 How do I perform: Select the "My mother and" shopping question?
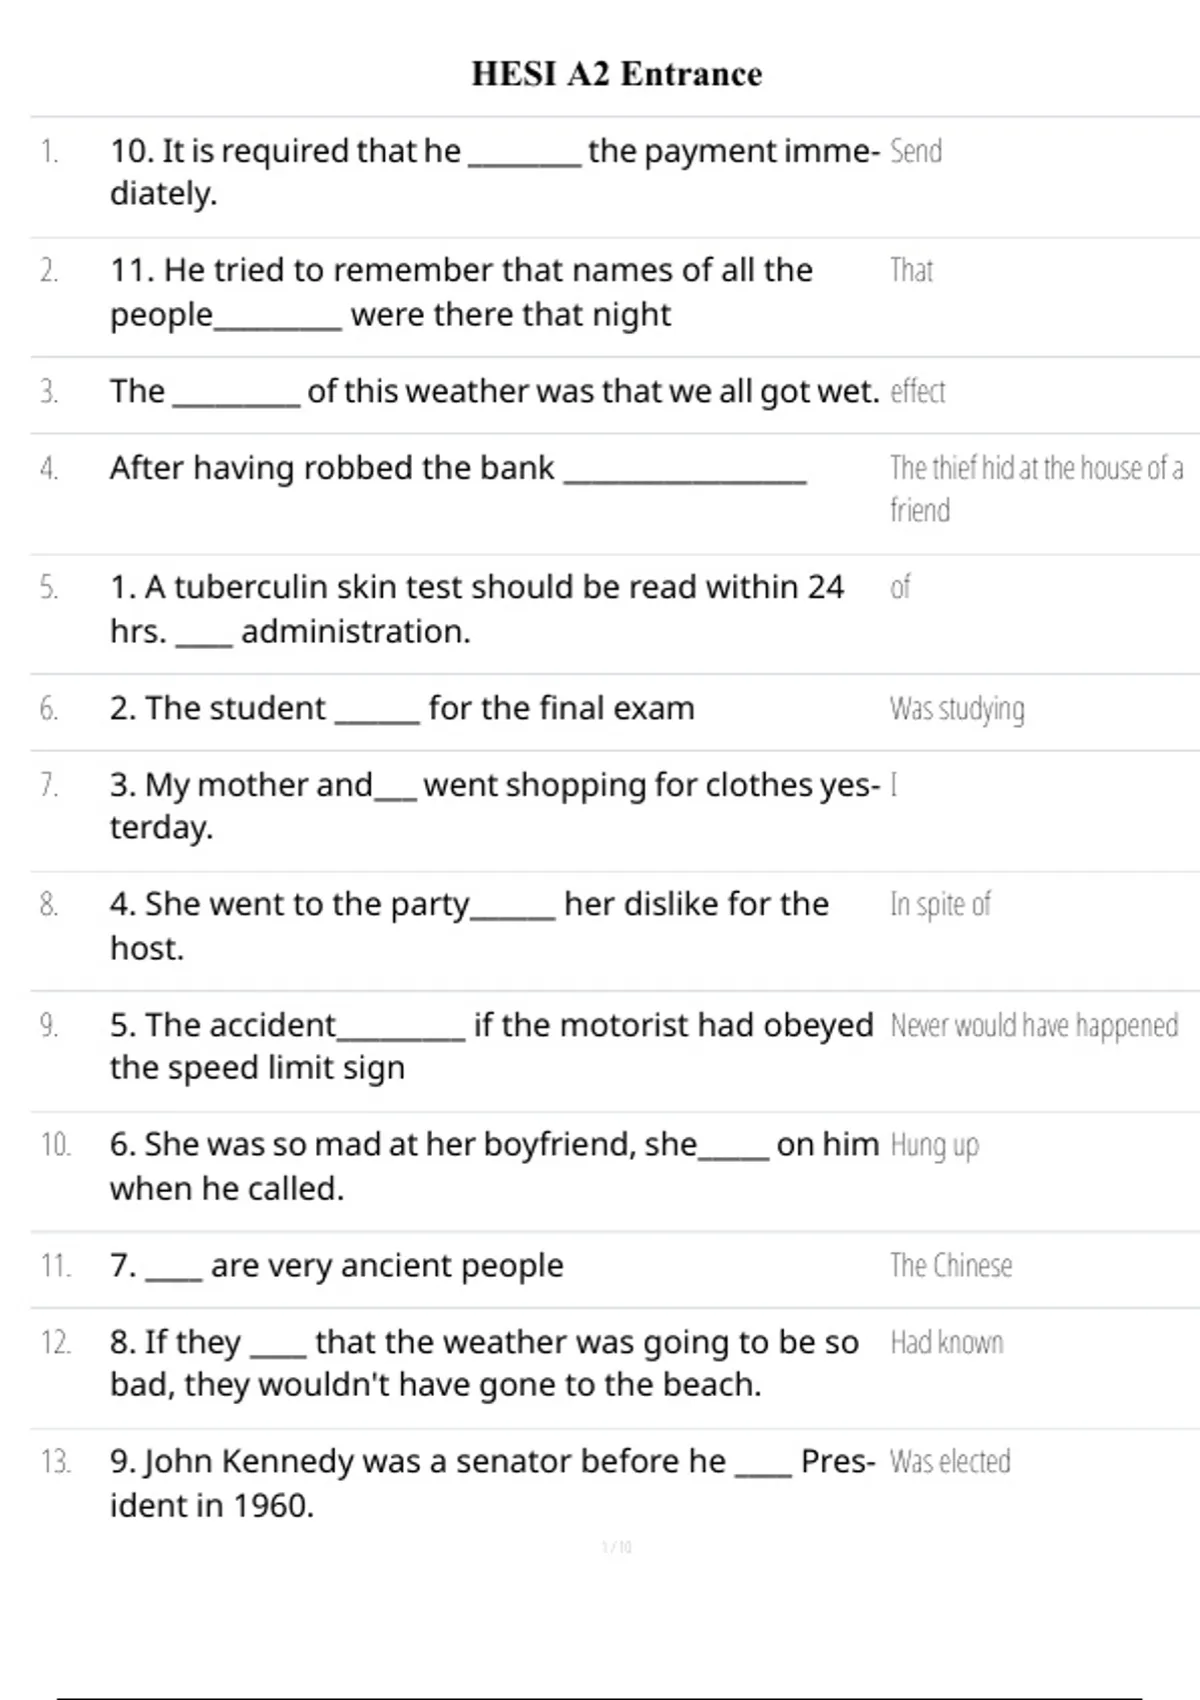494,805
